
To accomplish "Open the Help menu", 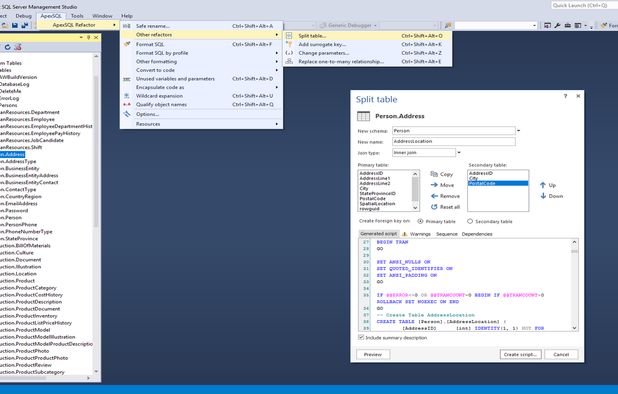I will pos(127,16).
